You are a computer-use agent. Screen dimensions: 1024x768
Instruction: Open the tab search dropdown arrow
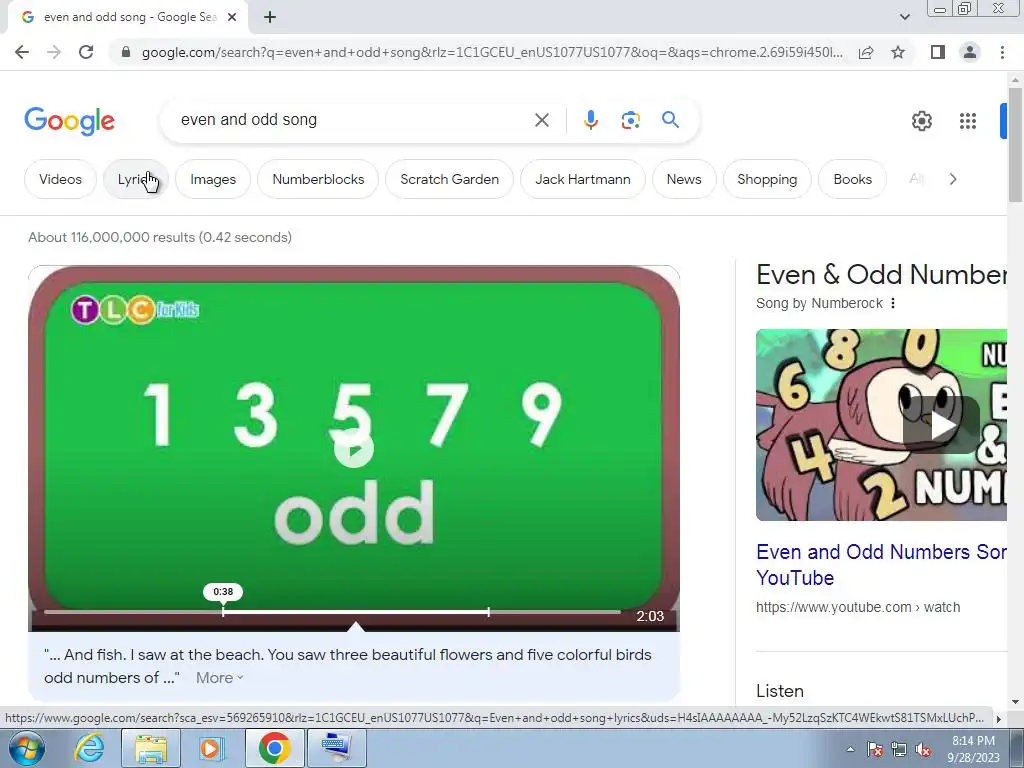pyautogui.click(x=904, y=17)
